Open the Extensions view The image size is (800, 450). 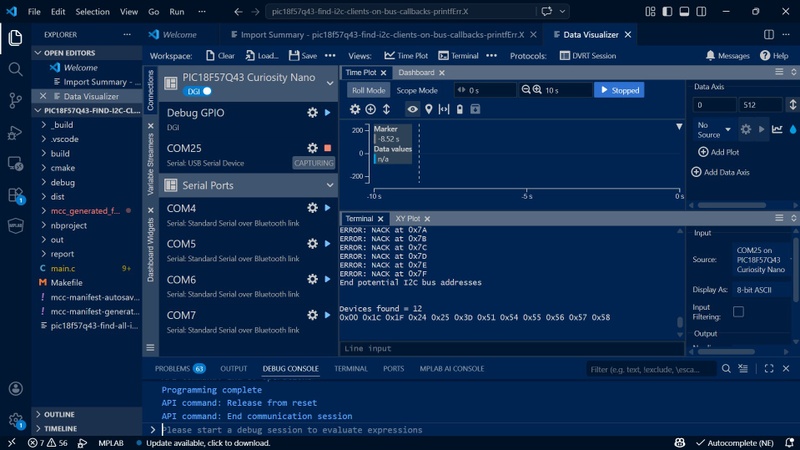pos(15,195)
